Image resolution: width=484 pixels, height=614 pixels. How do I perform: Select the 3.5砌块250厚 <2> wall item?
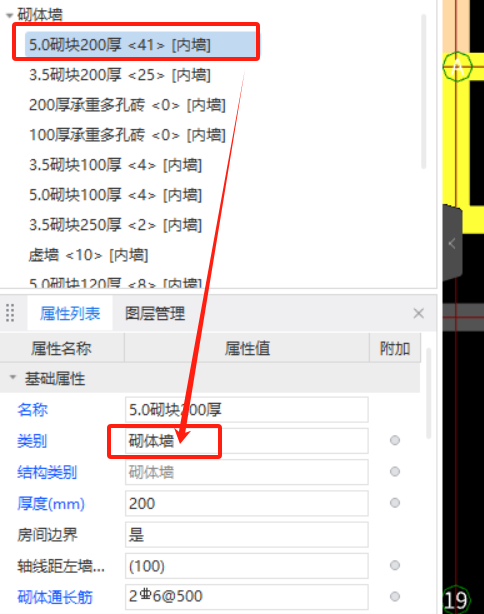tap(116, 225)
